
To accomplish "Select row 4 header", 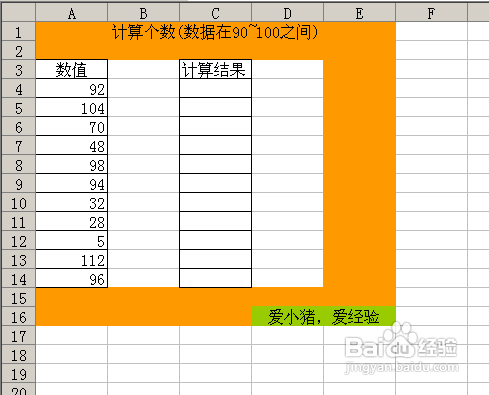I will (x=19, y=89).
